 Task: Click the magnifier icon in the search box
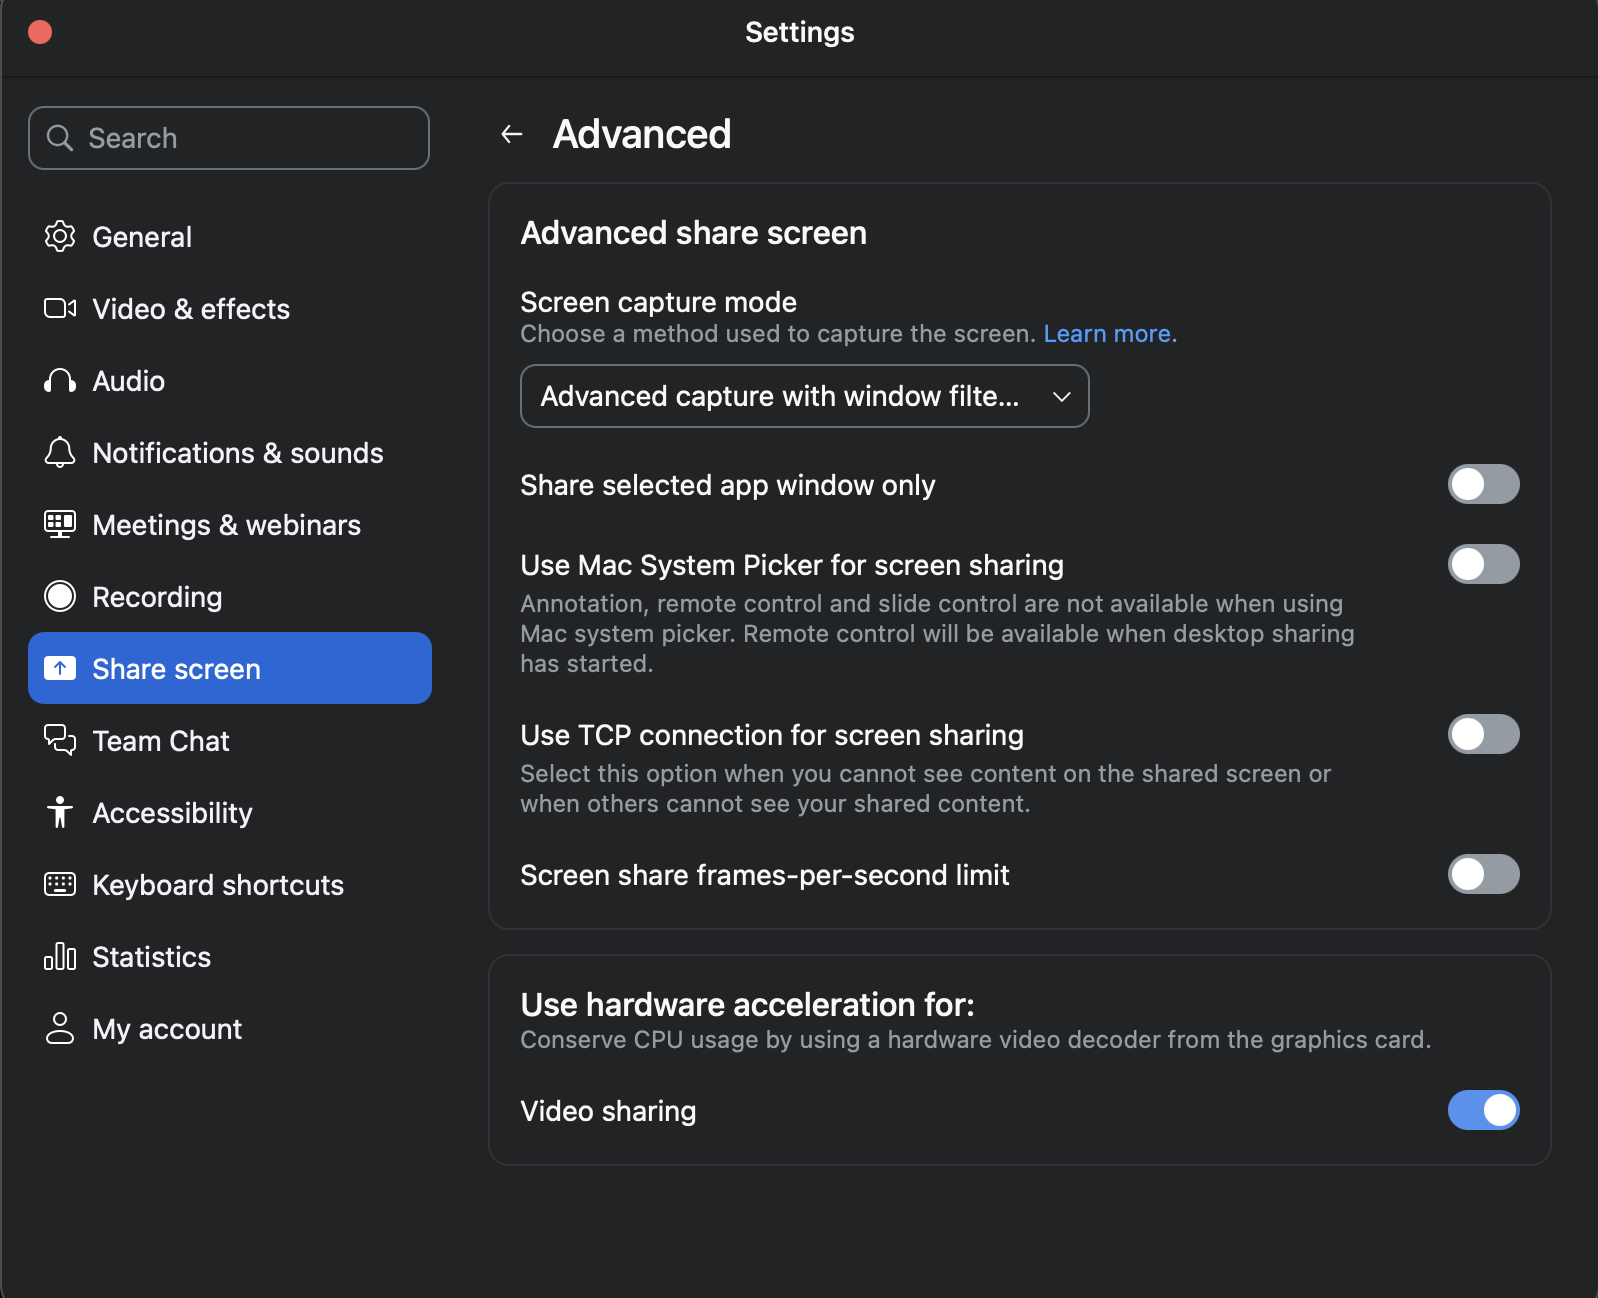coord(60,138)
